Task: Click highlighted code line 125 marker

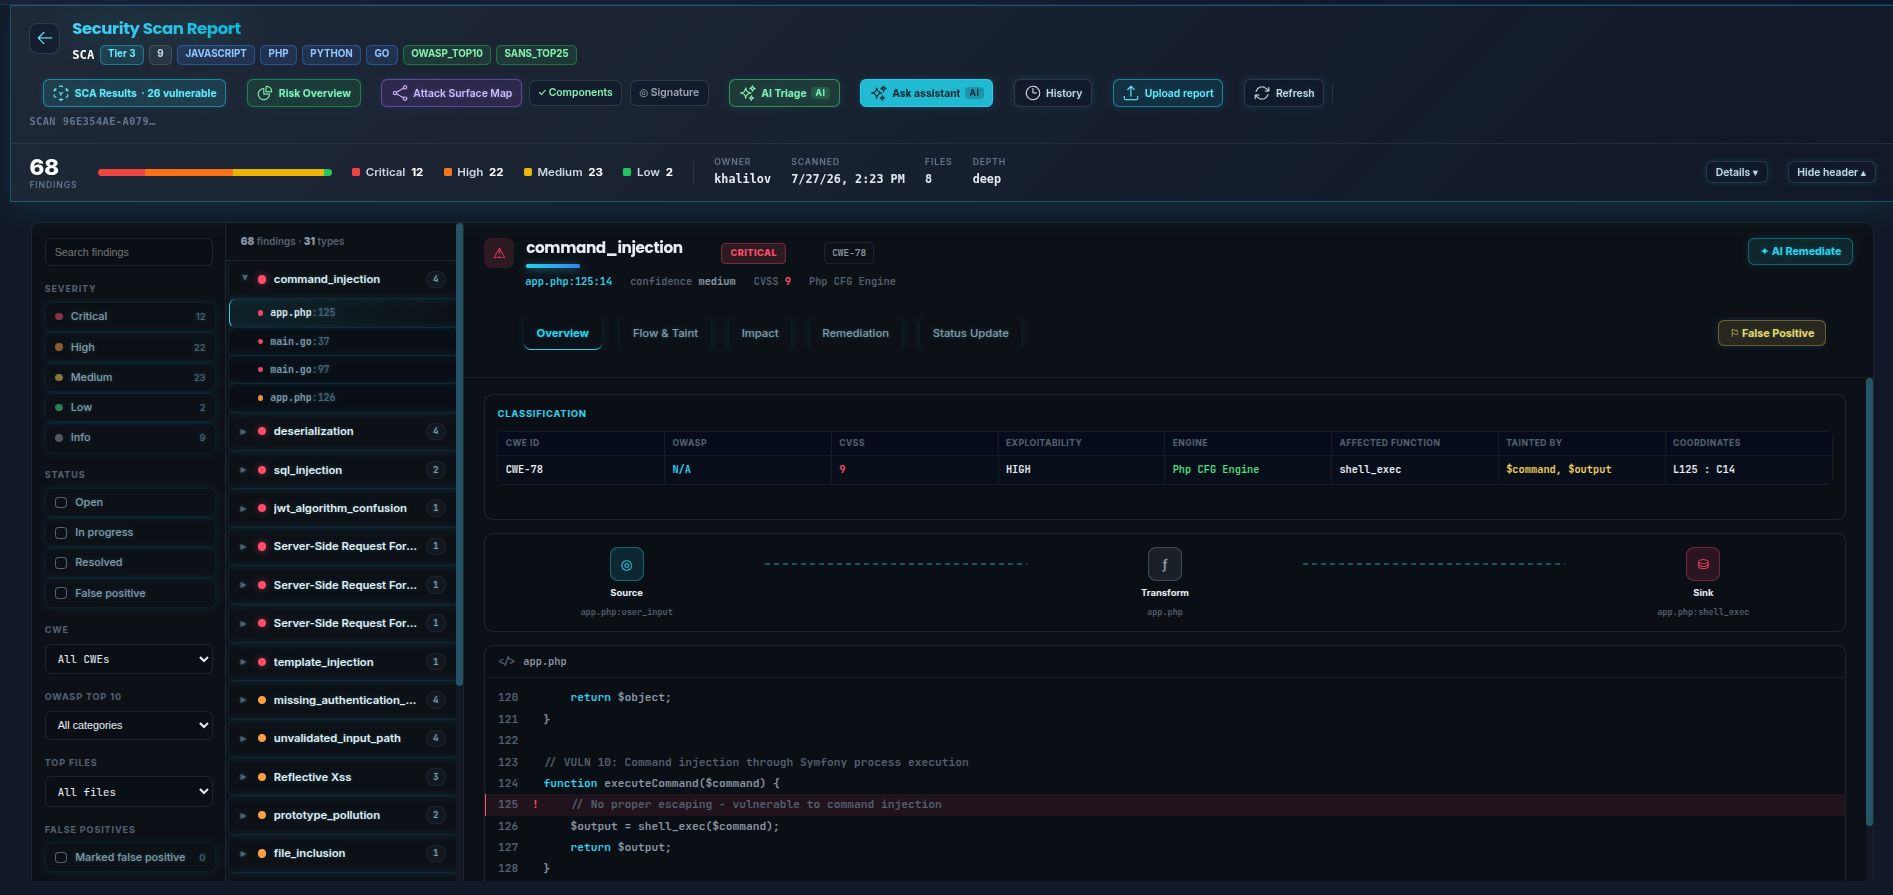Action: 535,804
